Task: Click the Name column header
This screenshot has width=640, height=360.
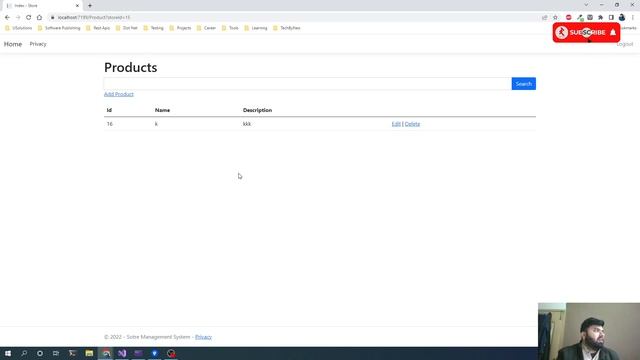Action: click(x=162, y=110)
